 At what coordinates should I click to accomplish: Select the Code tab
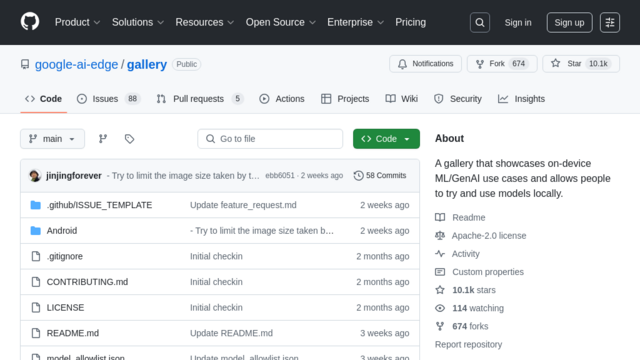tap(44, 99)
